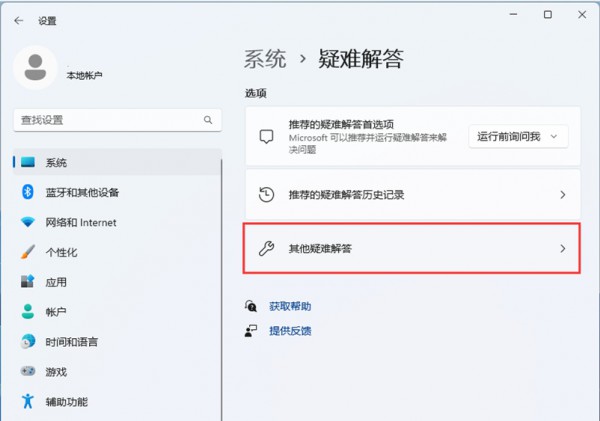Click the 系统 breadcrumb in header
Viewport: 600px width, 421px height.
point(266,58)
